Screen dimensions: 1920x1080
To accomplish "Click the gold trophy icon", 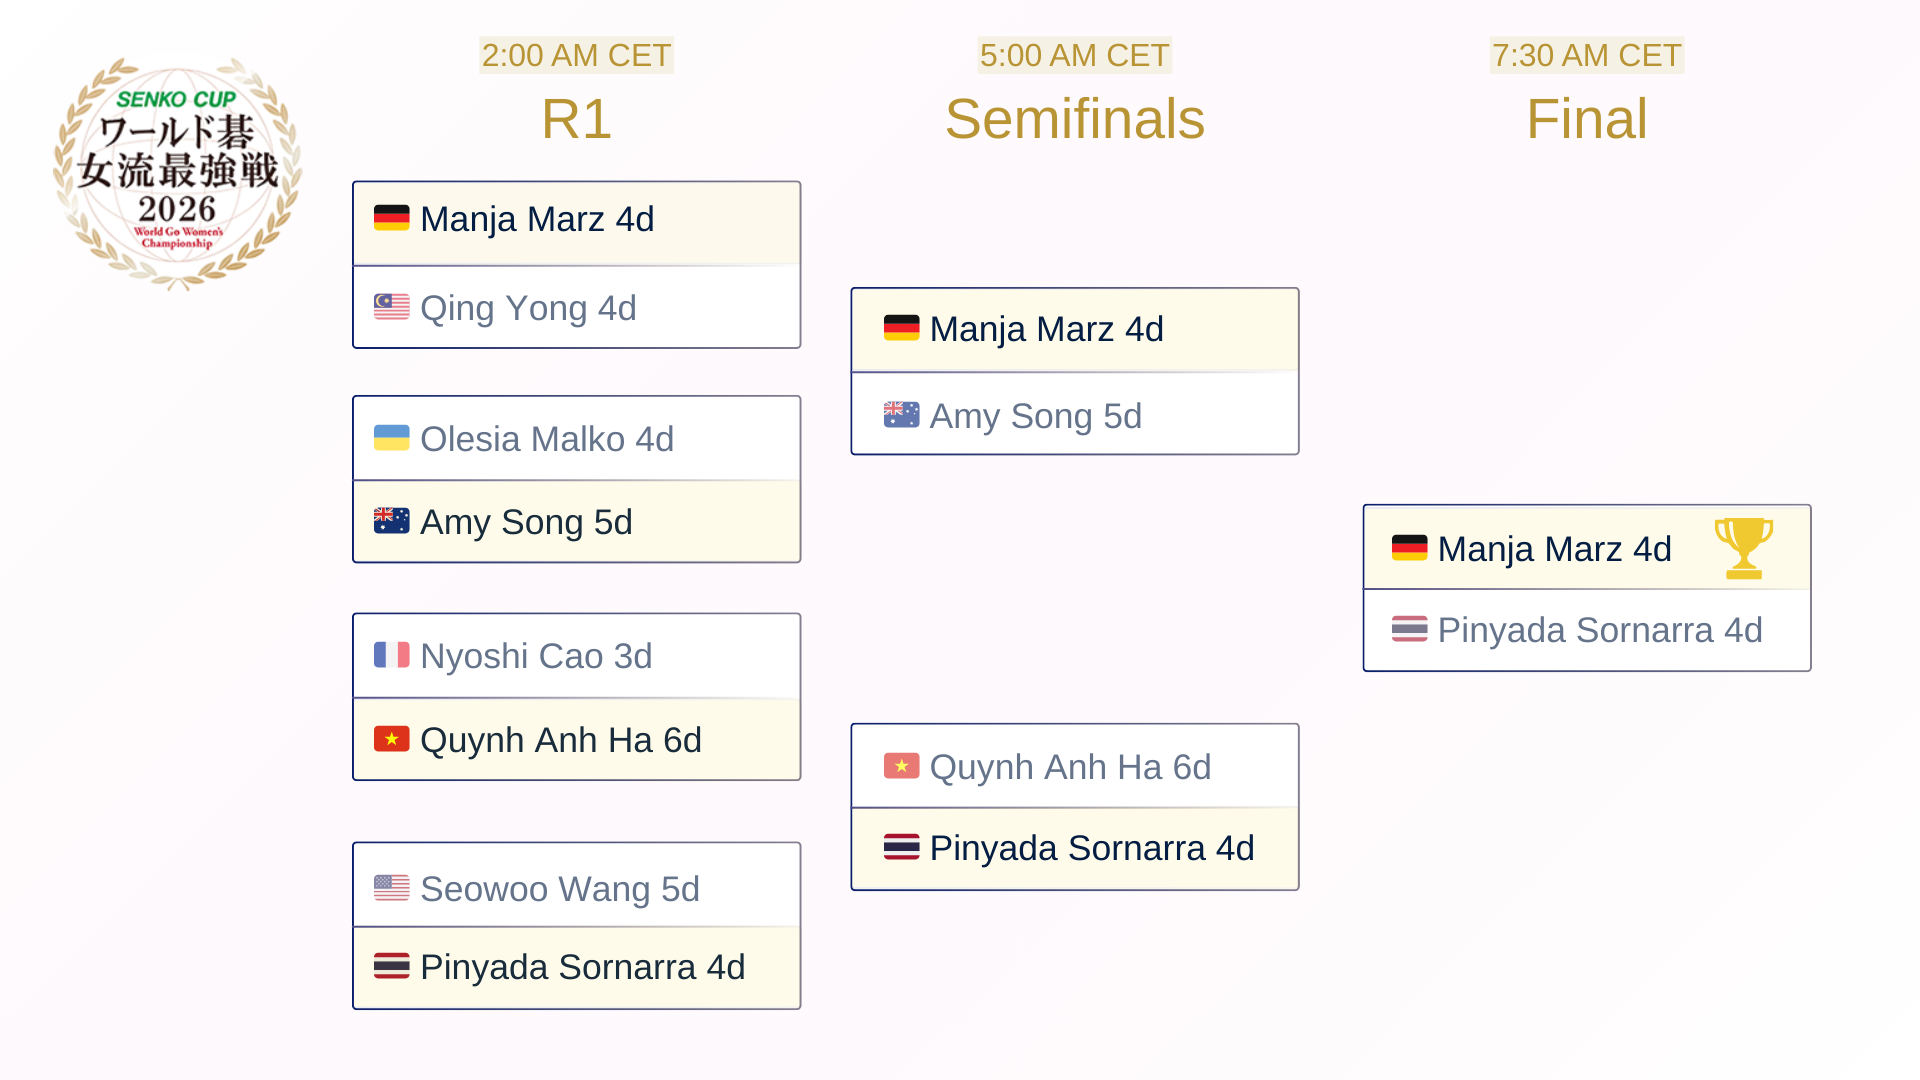I will 1743,548.
